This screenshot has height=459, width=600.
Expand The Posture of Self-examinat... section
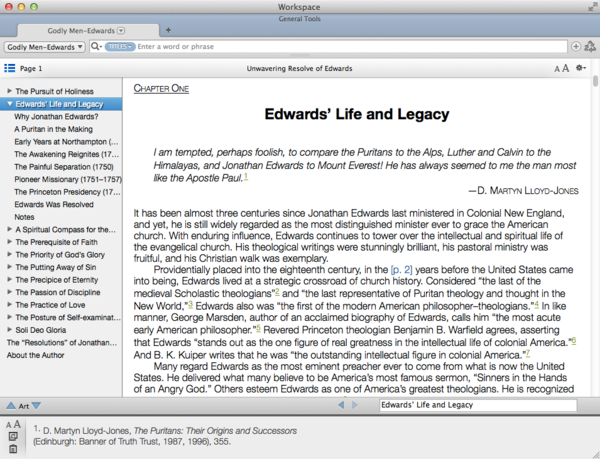click(x=10, y=317)
